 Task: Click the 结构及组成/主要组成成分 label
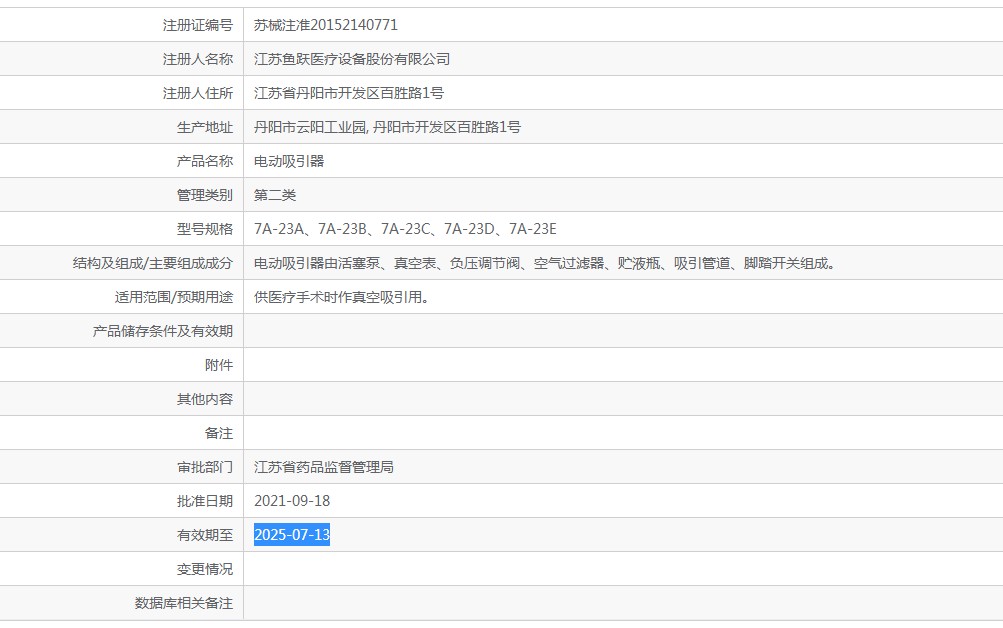153,263
